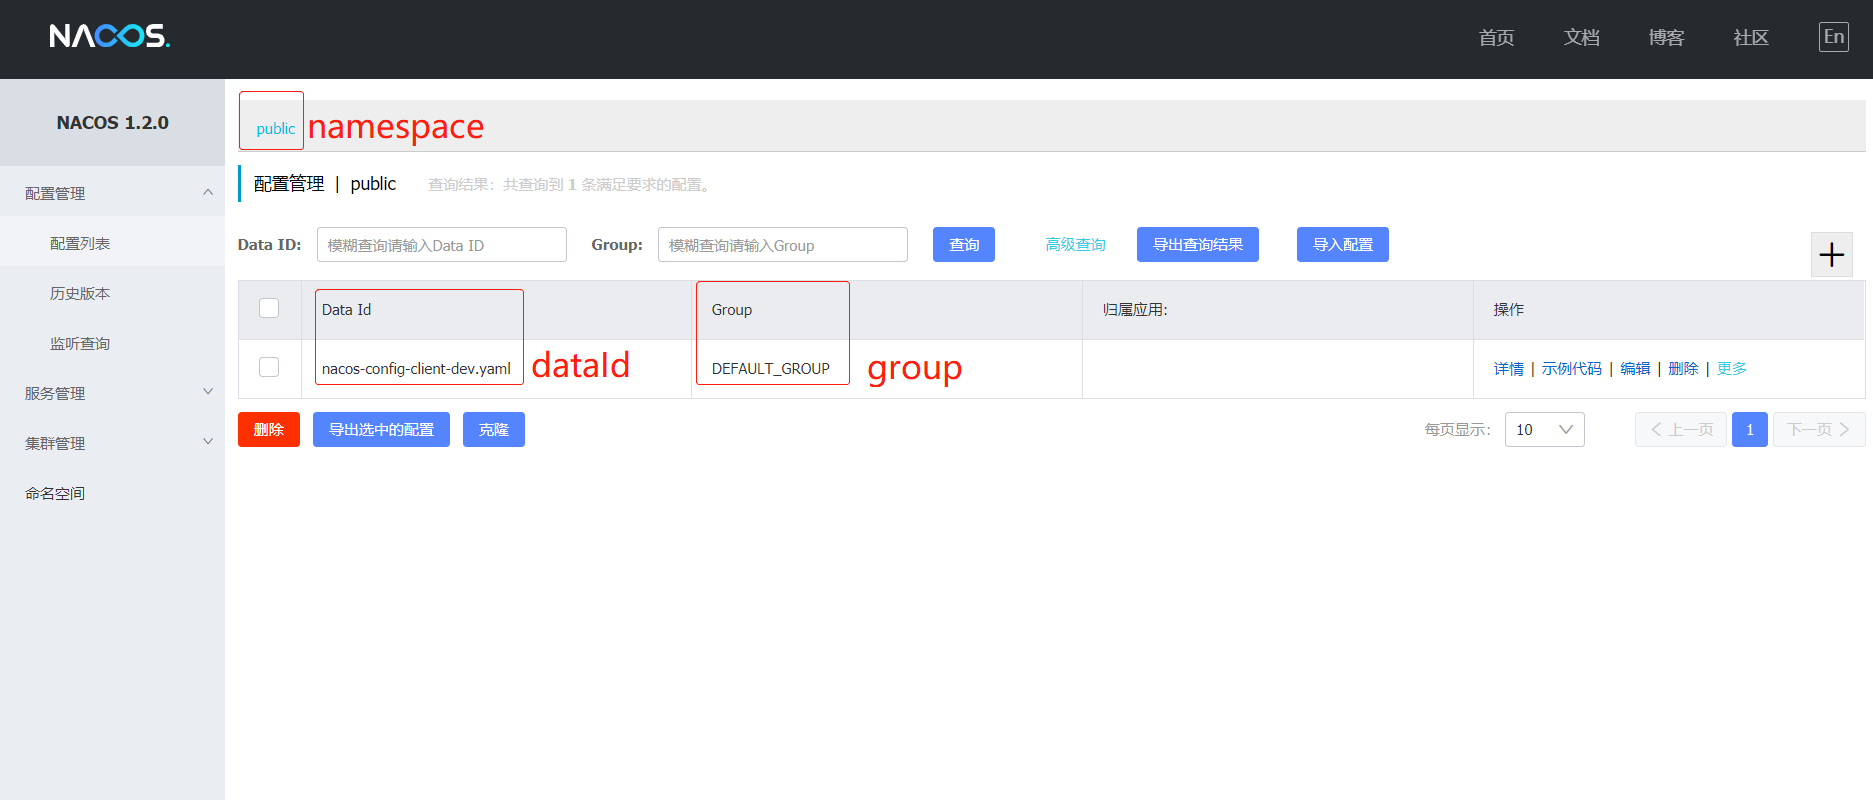Click the blue 查询 button
Image resolution: width=1873 pixels, height=800 pixels.
963,245
